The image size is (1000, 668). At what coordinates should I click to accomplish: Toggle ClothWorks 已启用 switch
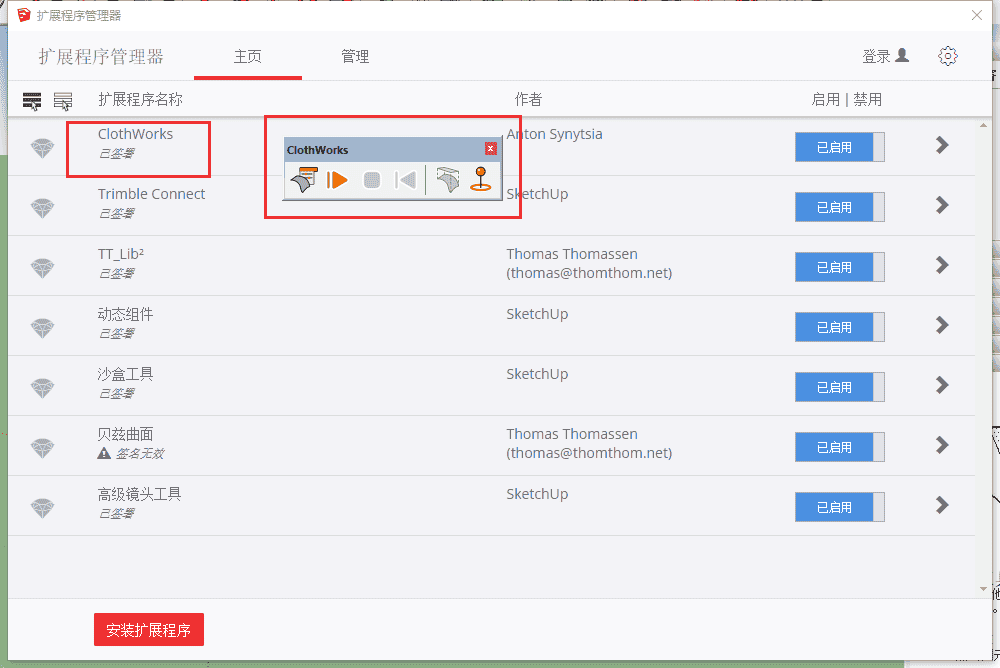pyautogui.click(x=839, y=147)
